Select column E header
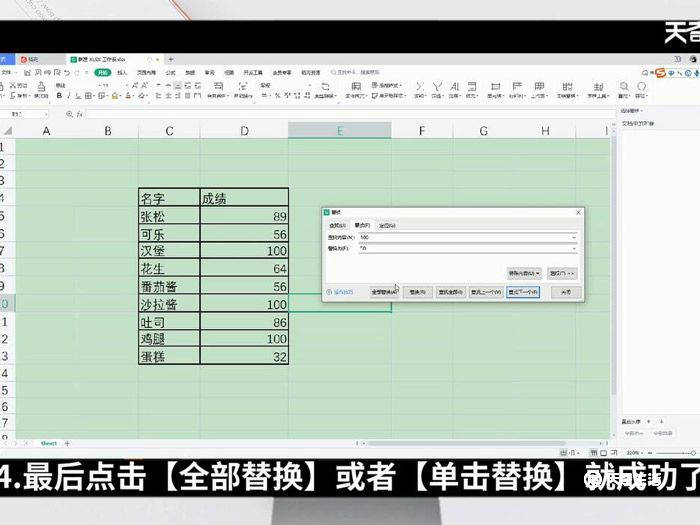Image resolution: width=700 pixels, height=525 pixels. [x=340, y=131]
